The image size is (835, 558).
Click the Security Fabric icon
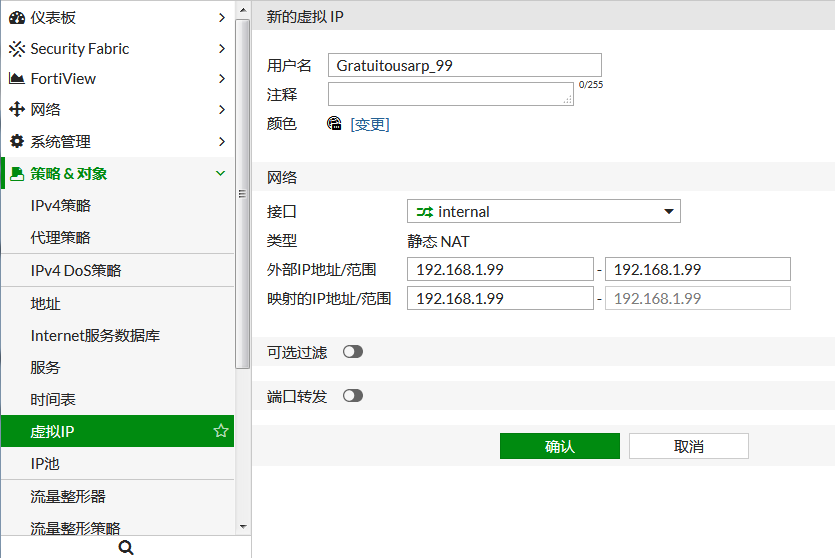[17, 49]
